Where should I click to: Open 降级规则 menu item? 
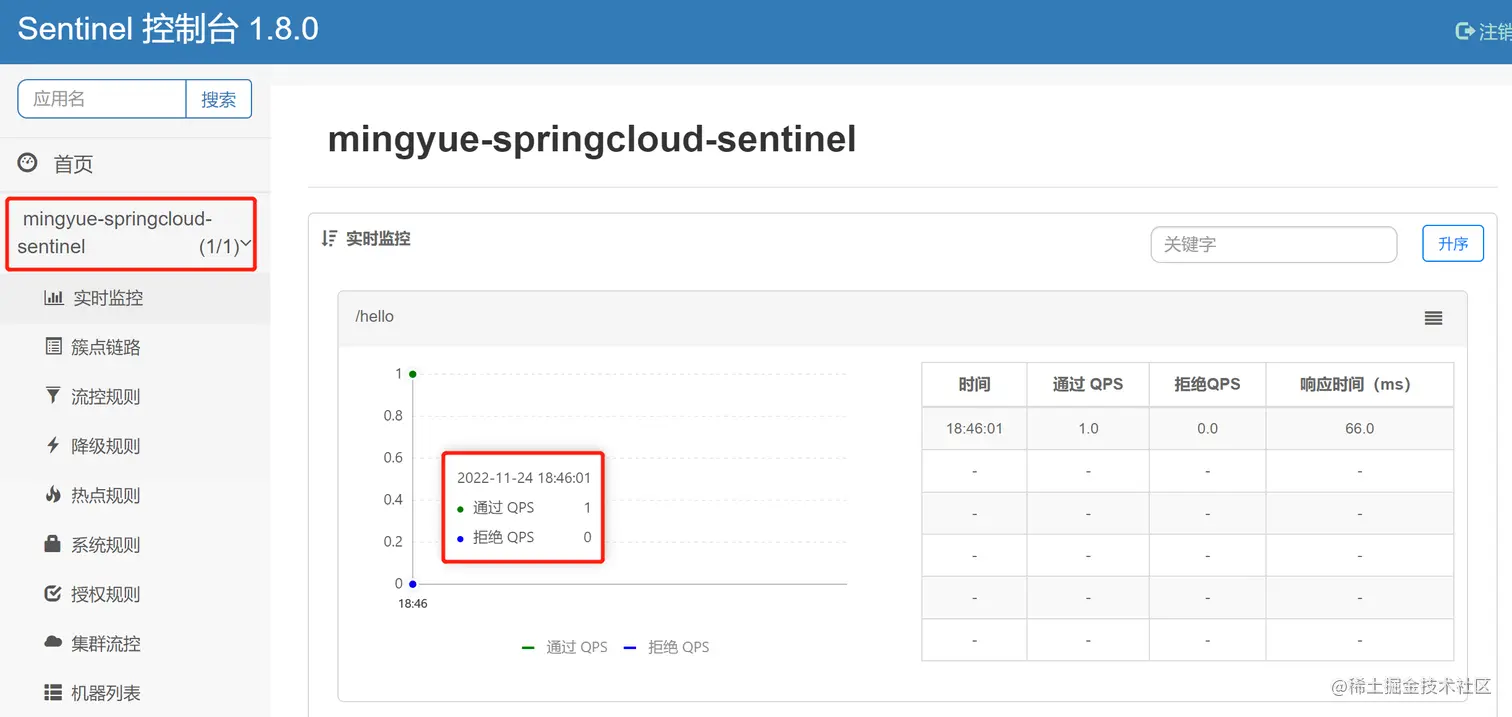[135, 446]
